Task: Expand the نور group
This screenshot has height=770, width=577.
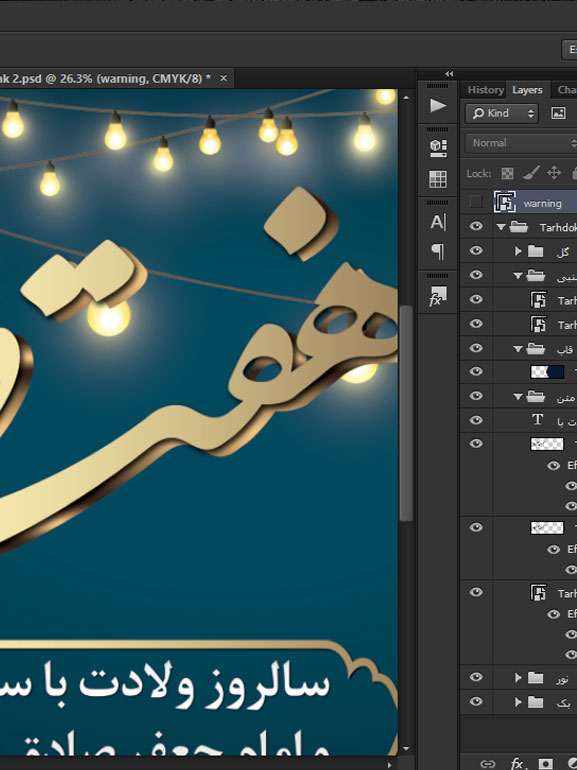Action: point(518,678)
